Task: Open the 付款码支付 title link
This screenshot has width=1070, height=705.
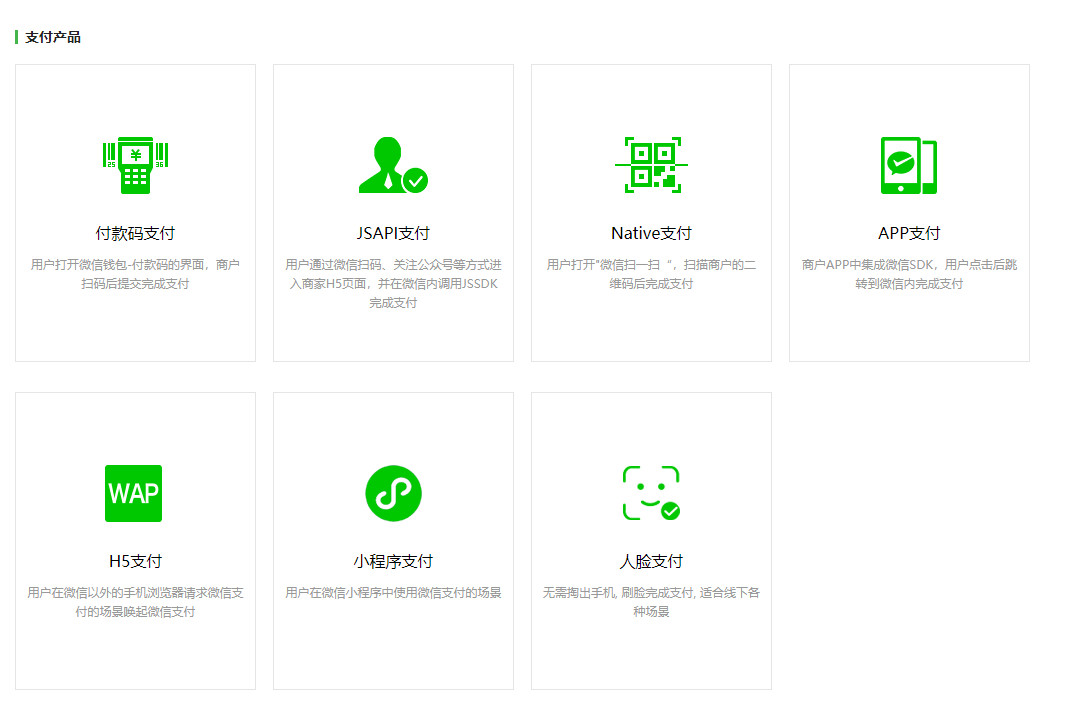Action: click(135, 233)
